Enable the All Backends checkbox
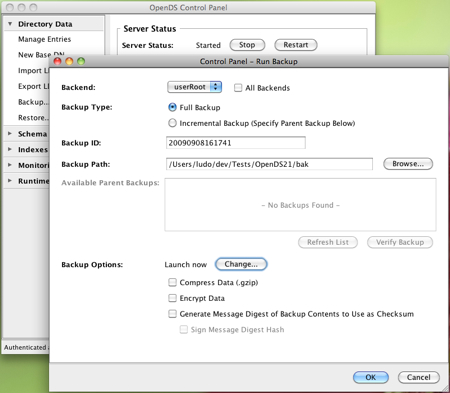 (x=238, y=88)
